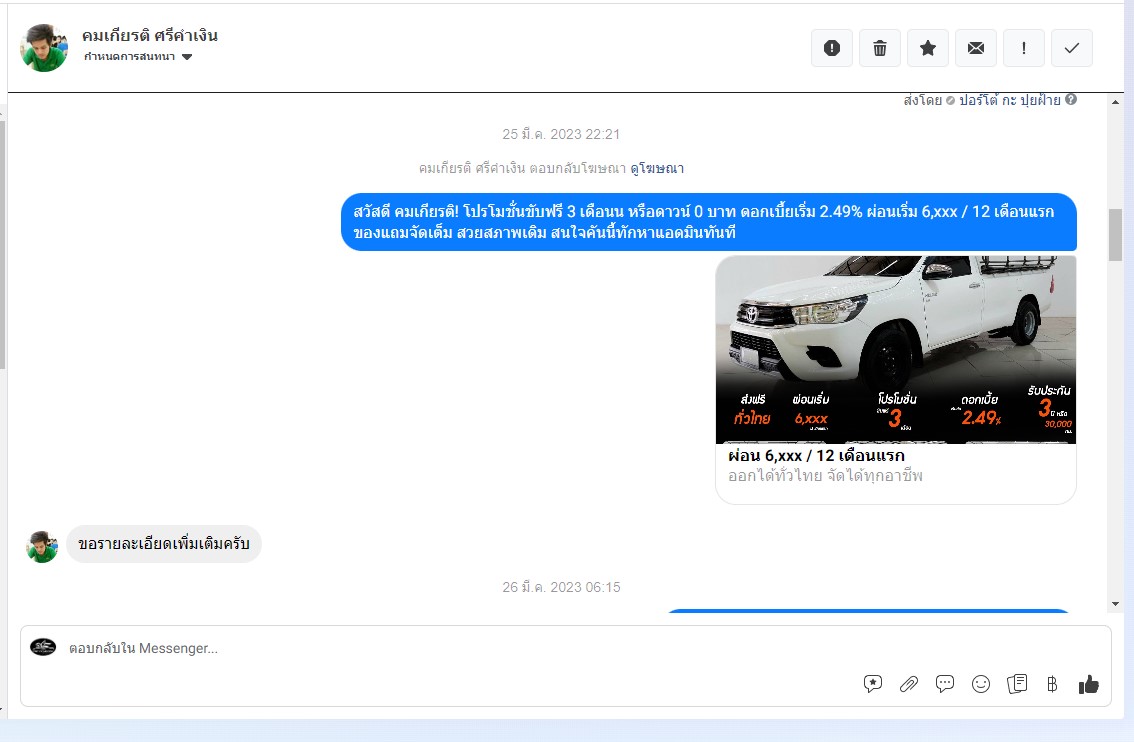Click the ดูโฆษณา link
Image resolution: width=1134 pixels, height=742 pixels.
click(657, 169)
